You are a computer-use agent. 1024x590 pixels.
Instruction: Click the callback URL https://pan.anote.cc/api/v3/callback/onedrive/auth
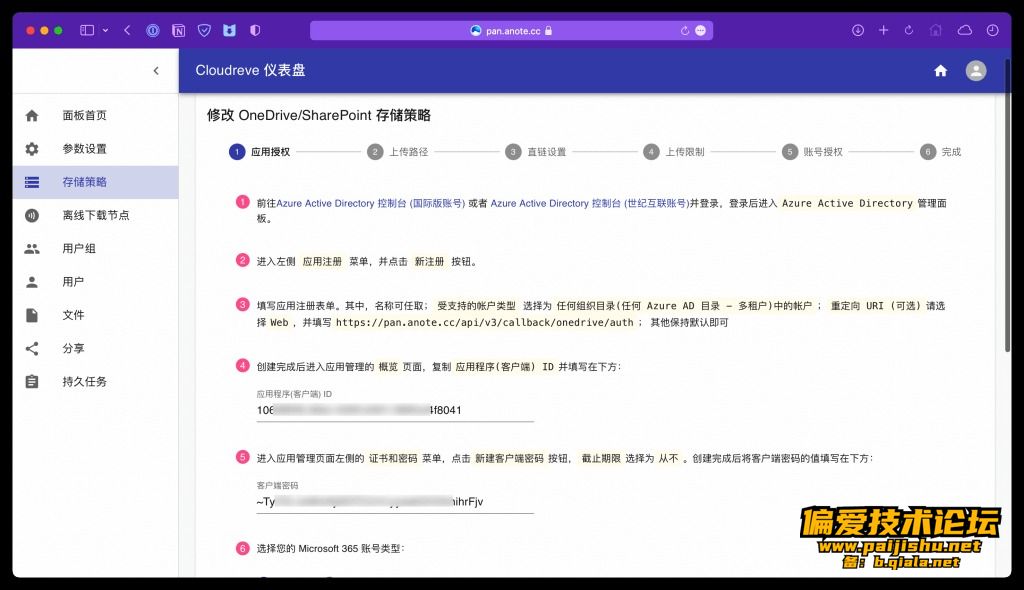click(x=485, y=322)
